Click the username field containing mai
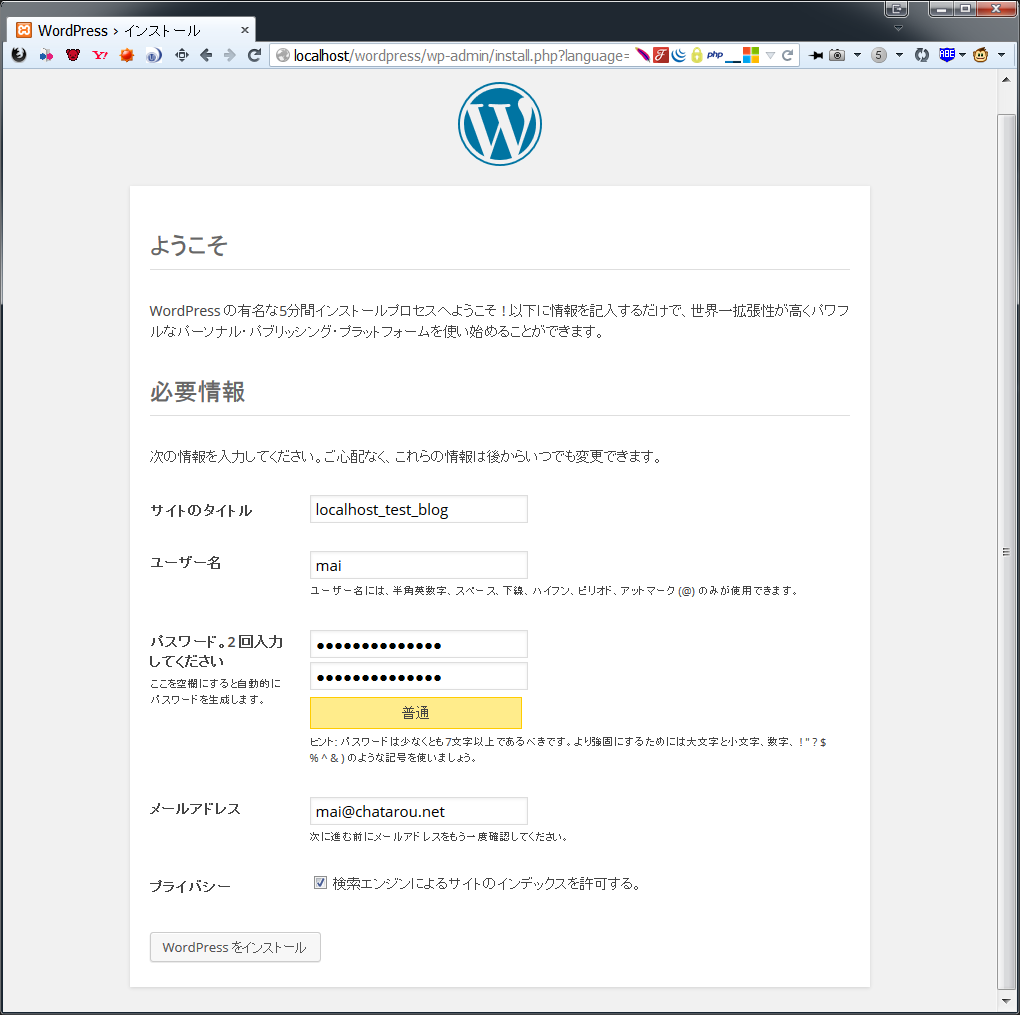 (x=418, y=565)
